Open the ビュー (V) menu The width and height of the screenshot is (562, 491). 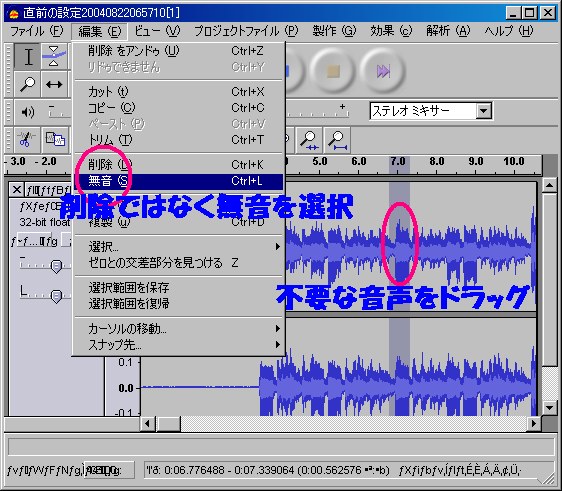(x=157, y=32)
